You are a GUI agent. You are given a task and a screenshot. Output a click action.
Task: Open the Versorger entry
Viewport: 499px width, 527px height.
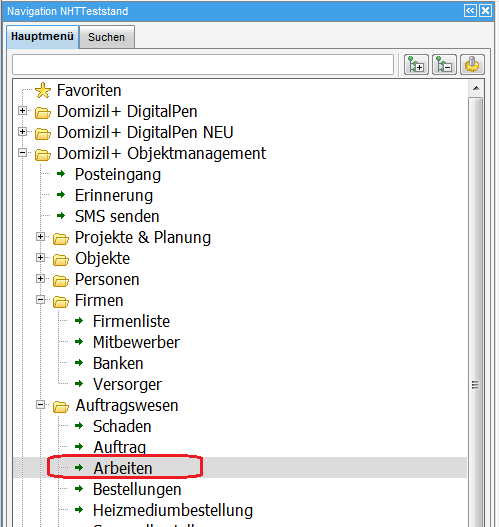coord(127,384)
